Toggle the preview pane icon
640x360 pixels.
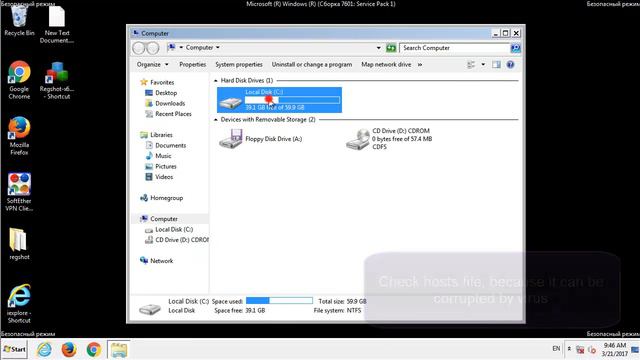[496, 64]
